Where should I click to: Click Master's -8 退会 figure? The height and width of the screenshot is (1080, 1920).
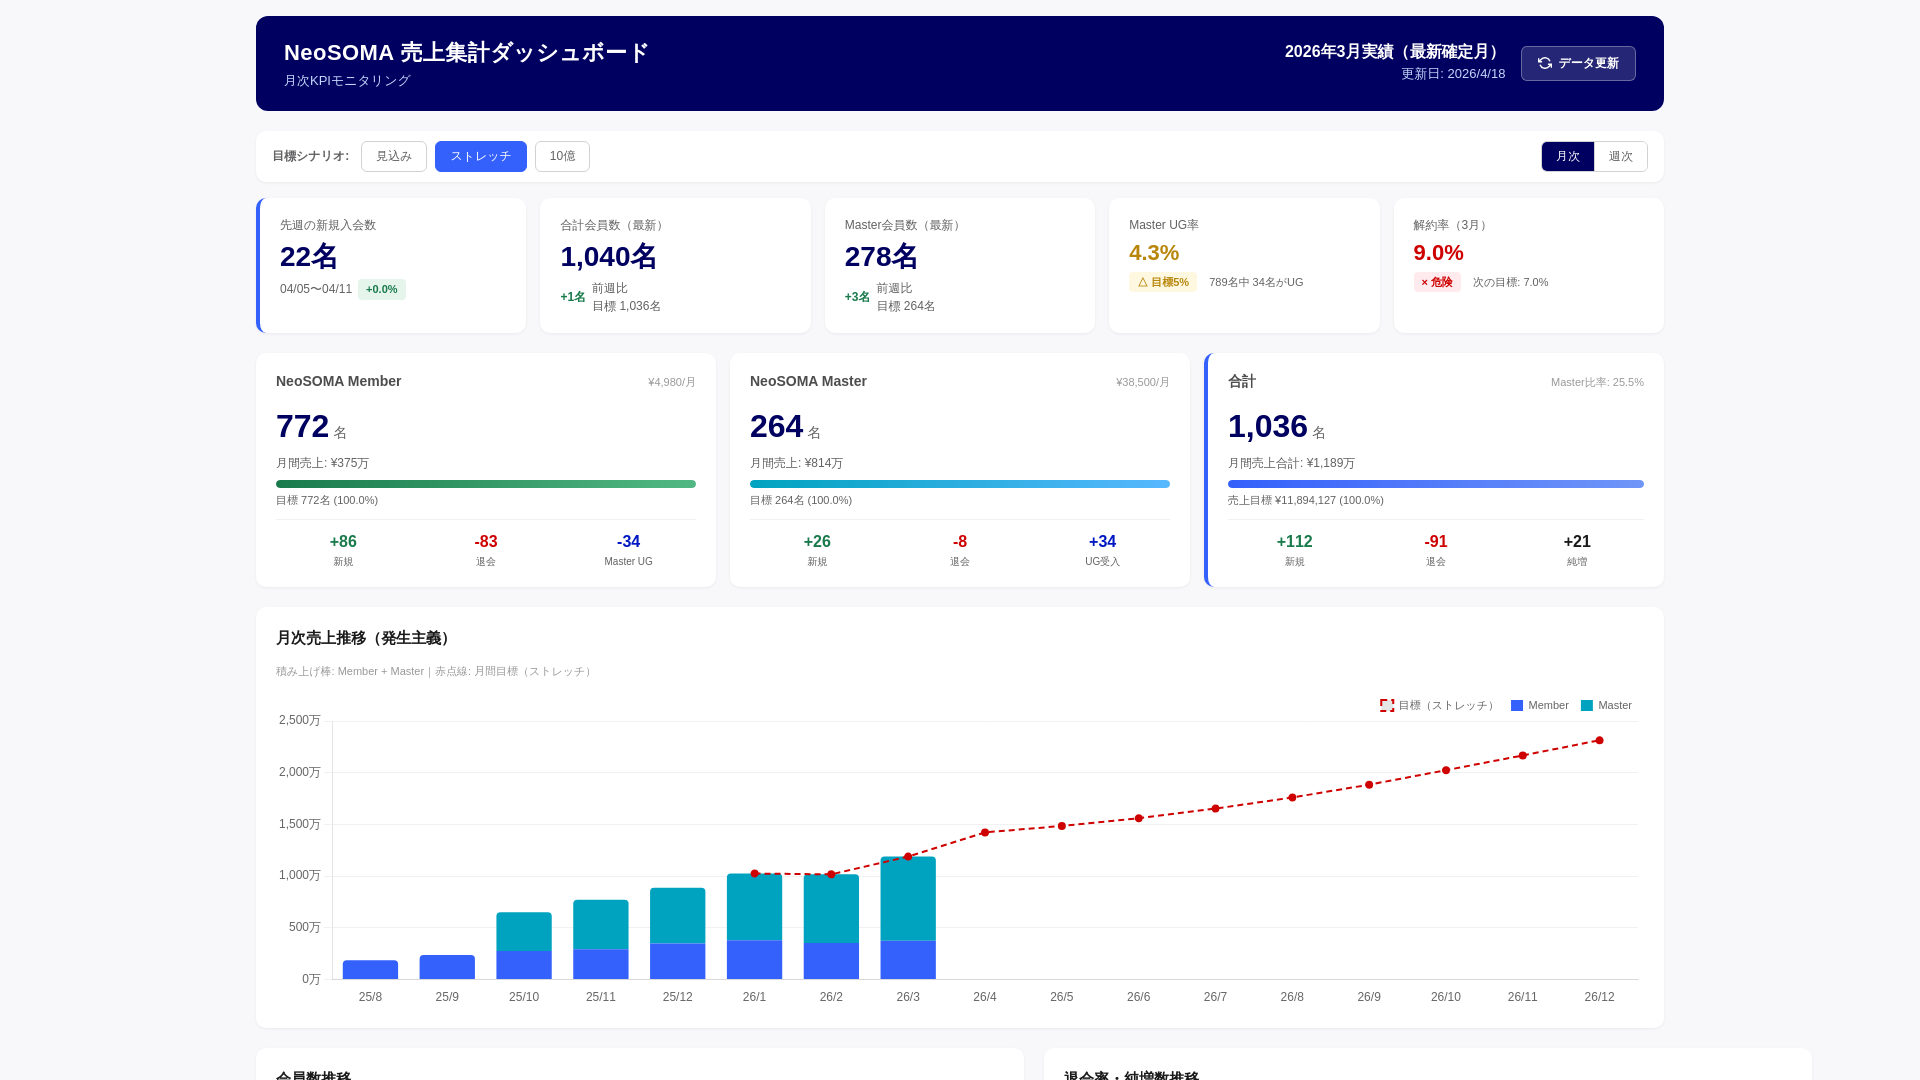point(960,549)
